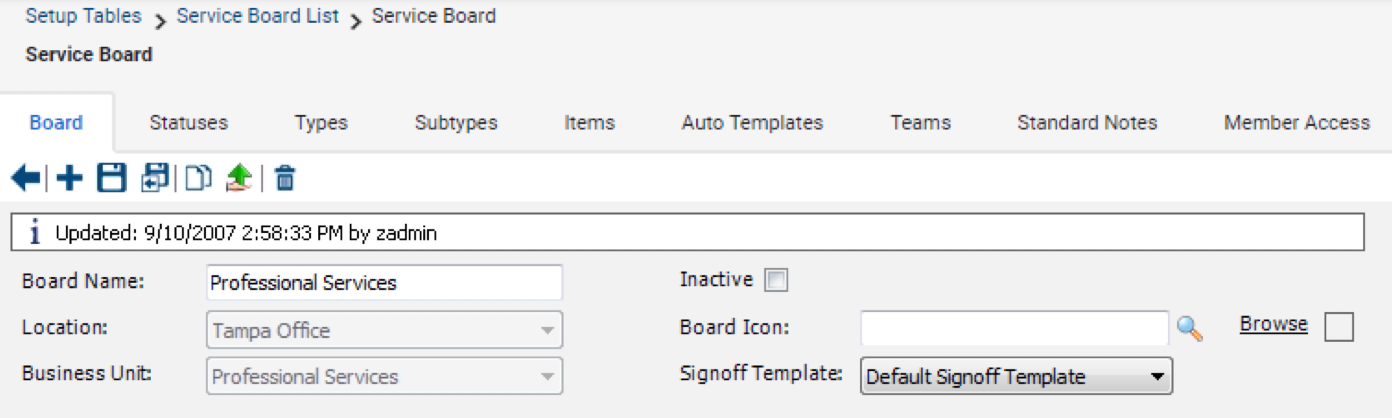The image size is (1392, 418).
Task: Navigate to Service Board List breadcrumb
Action: 258,17
